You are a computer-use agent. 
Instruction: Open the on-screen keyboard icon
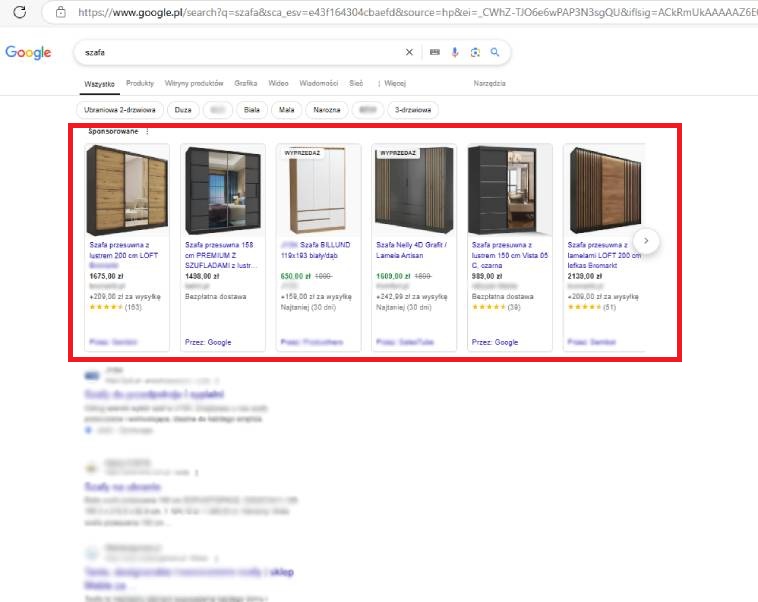click(435, 52)
